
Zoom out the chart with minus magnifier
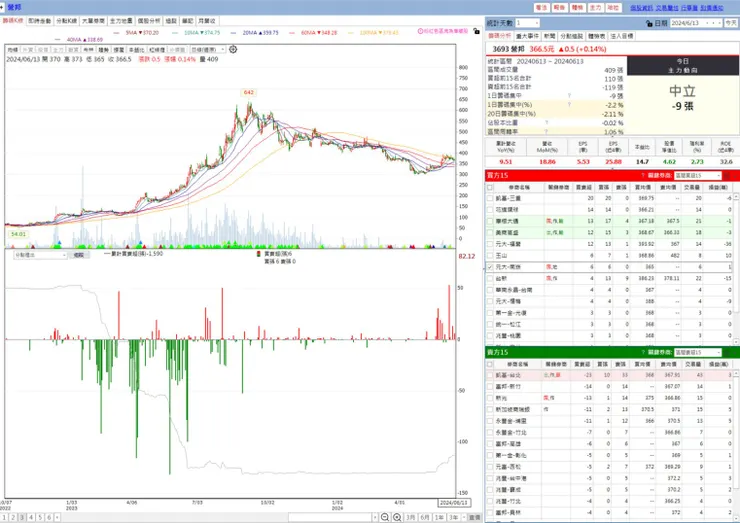[x=385, y=517]
